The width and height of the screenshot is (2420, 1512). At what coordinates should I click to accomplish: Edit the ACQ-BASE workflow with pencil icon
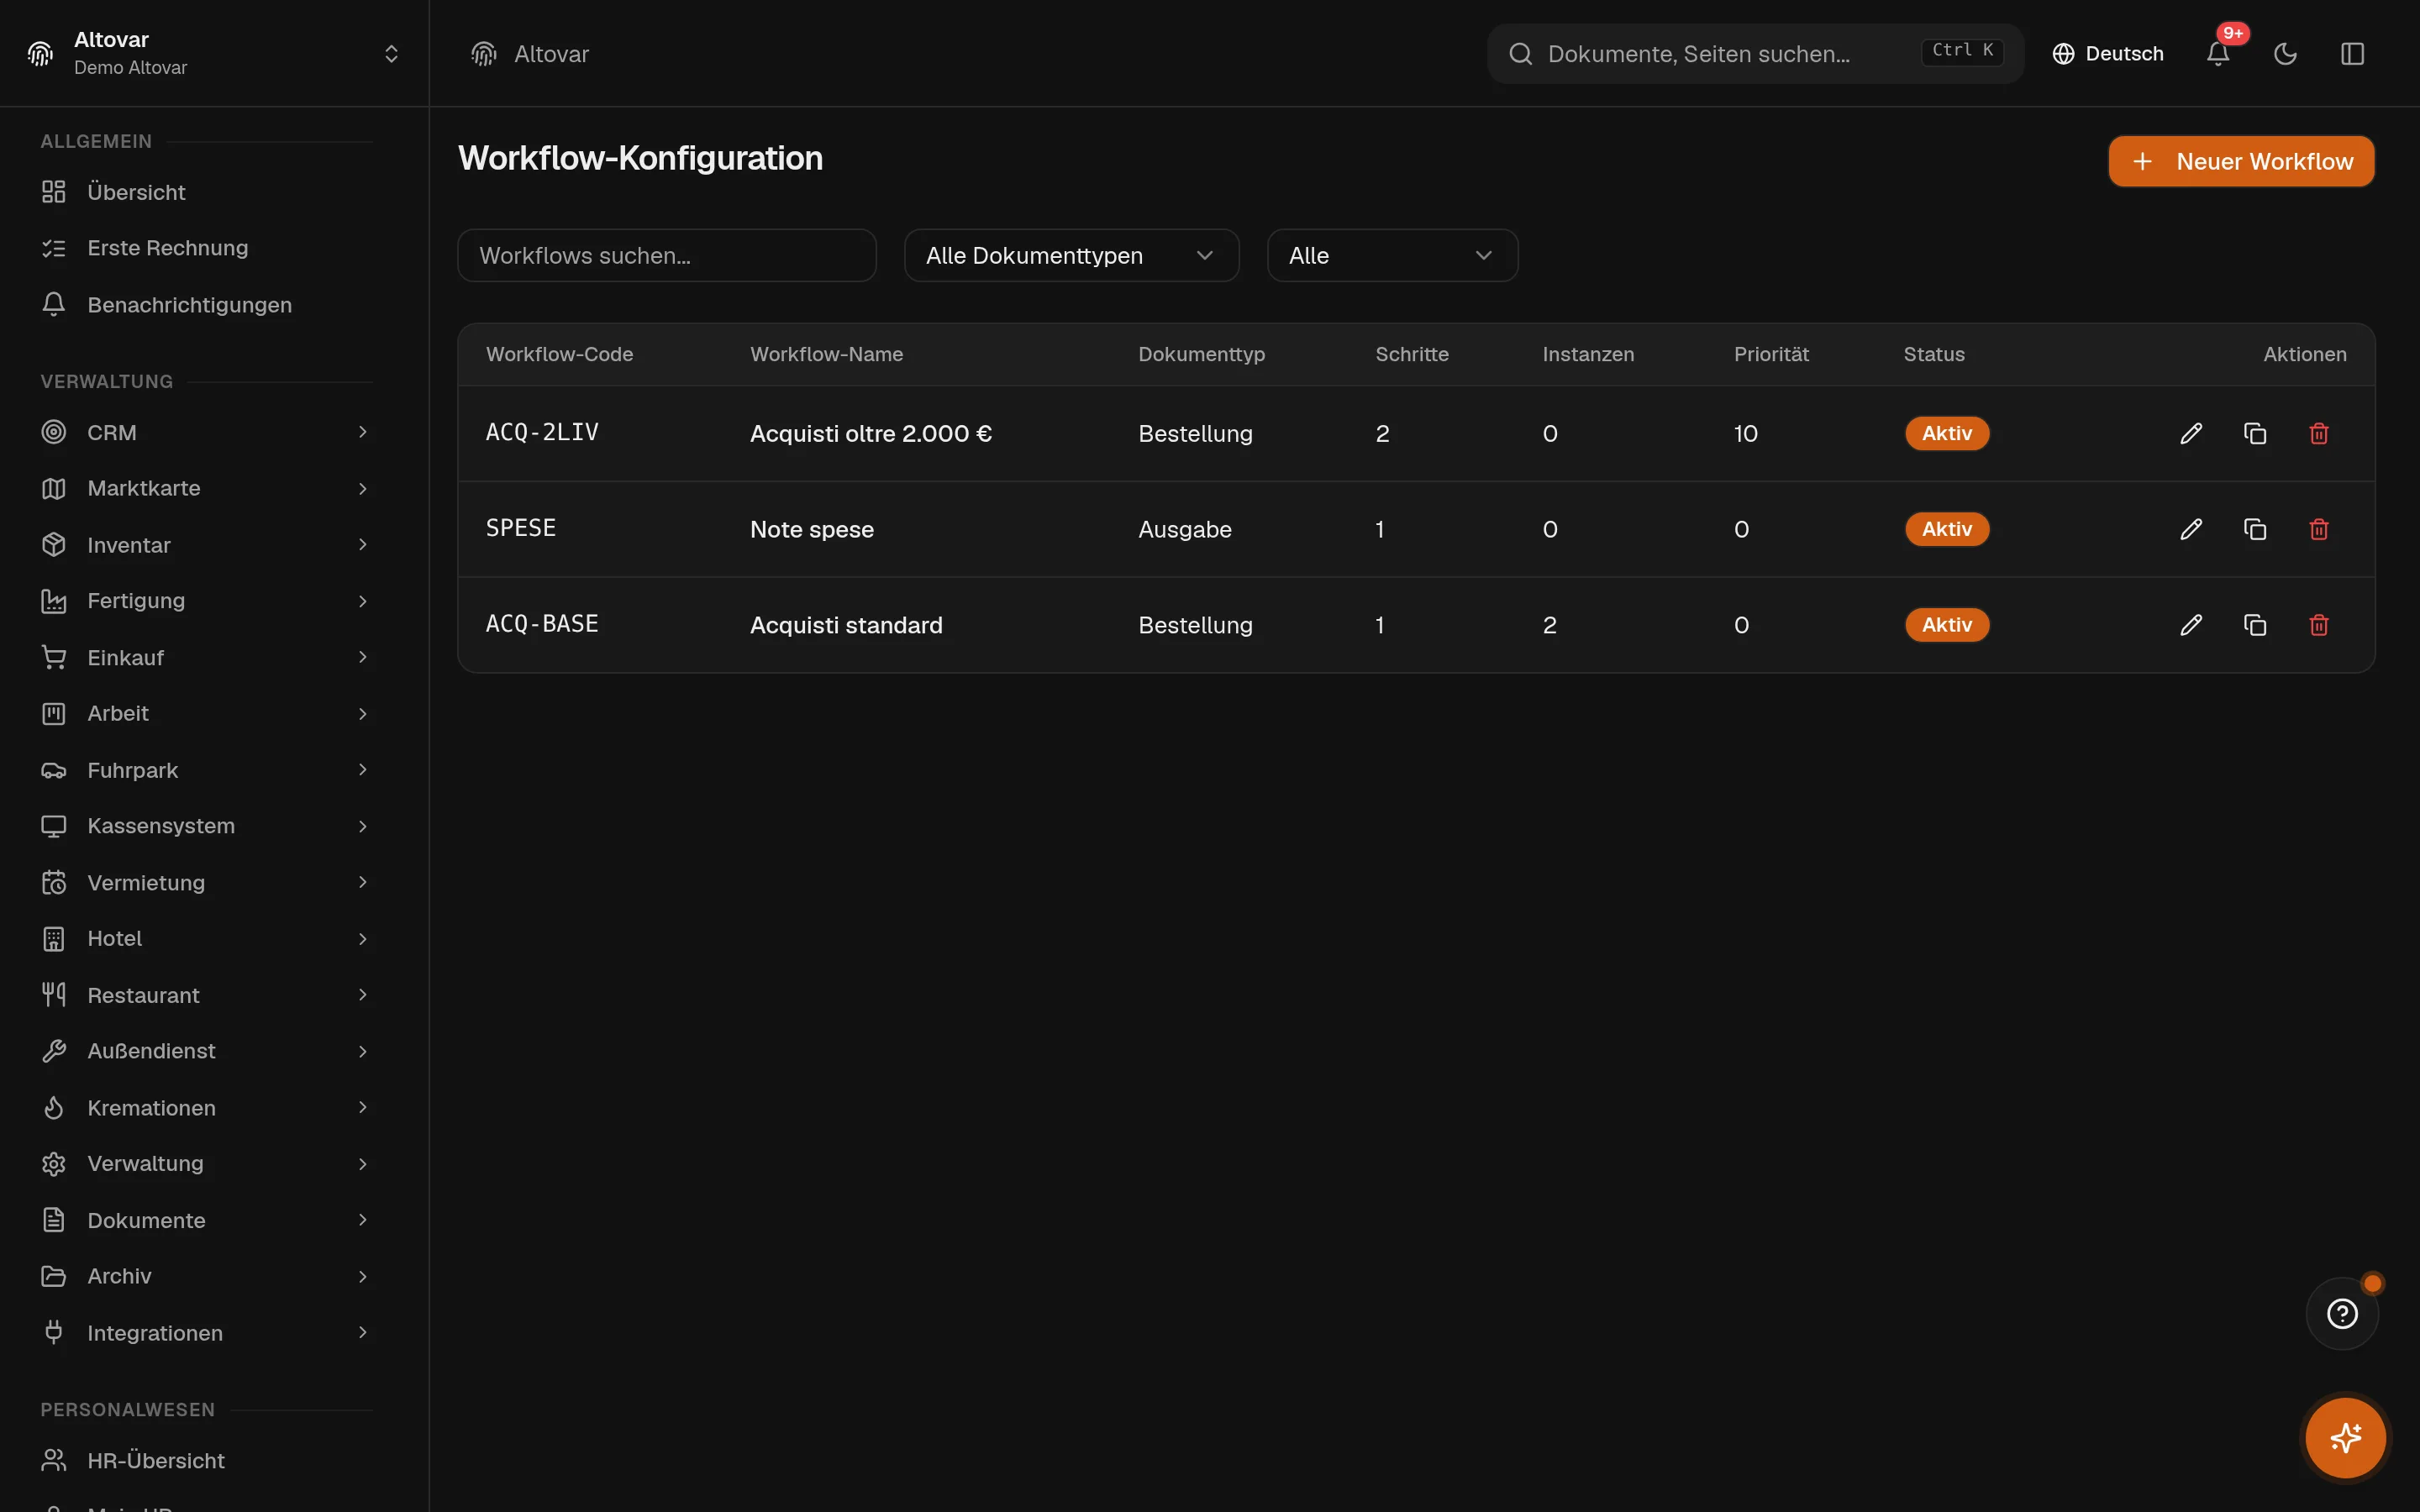tap(2191, 625)
